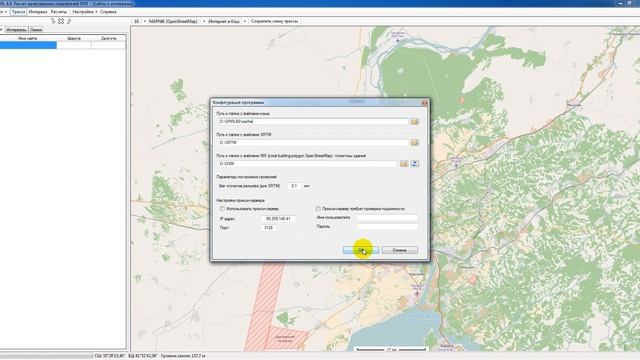Toggle proxy server requires authentication checkbox
640x360 pixels.
[318, 209]
